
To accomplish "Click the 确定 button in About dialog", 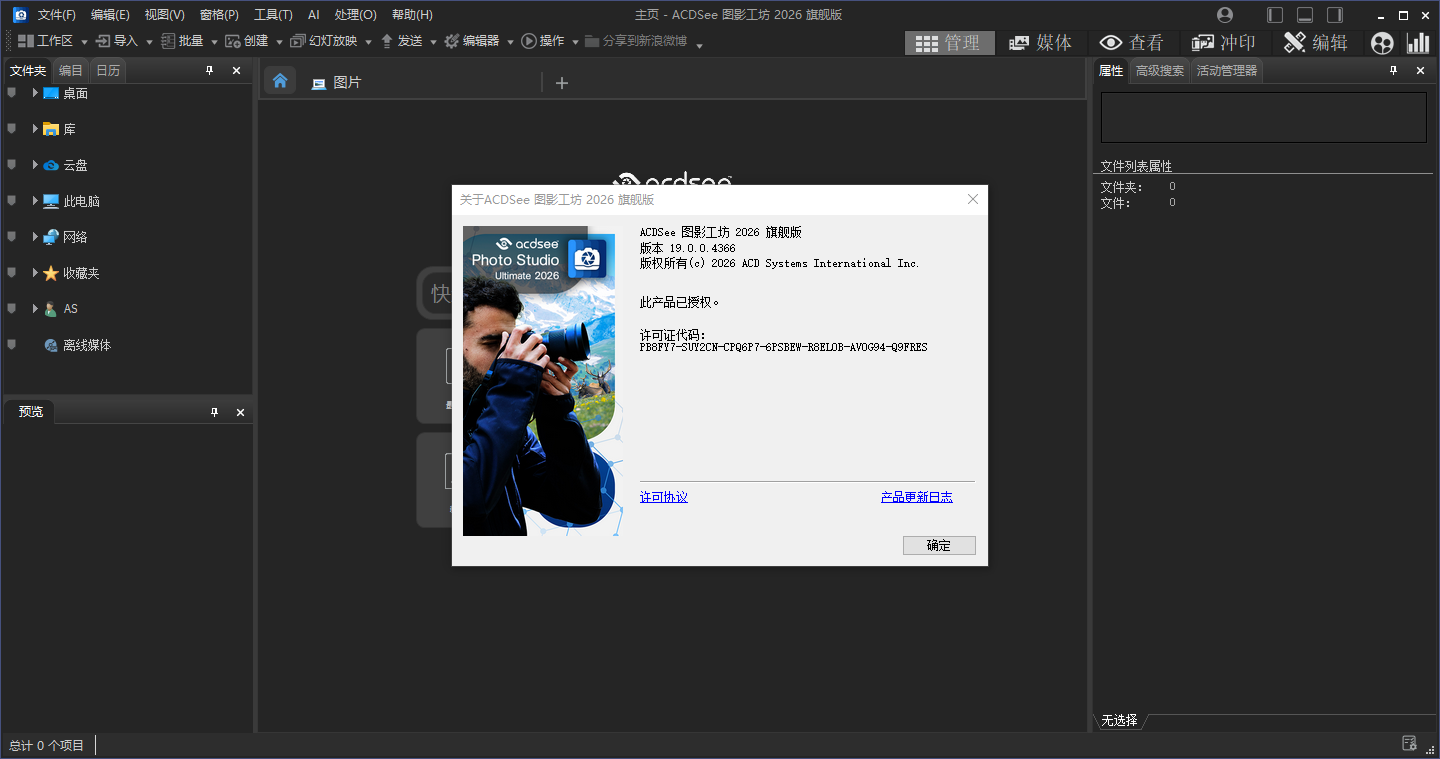I will (938, 545).
